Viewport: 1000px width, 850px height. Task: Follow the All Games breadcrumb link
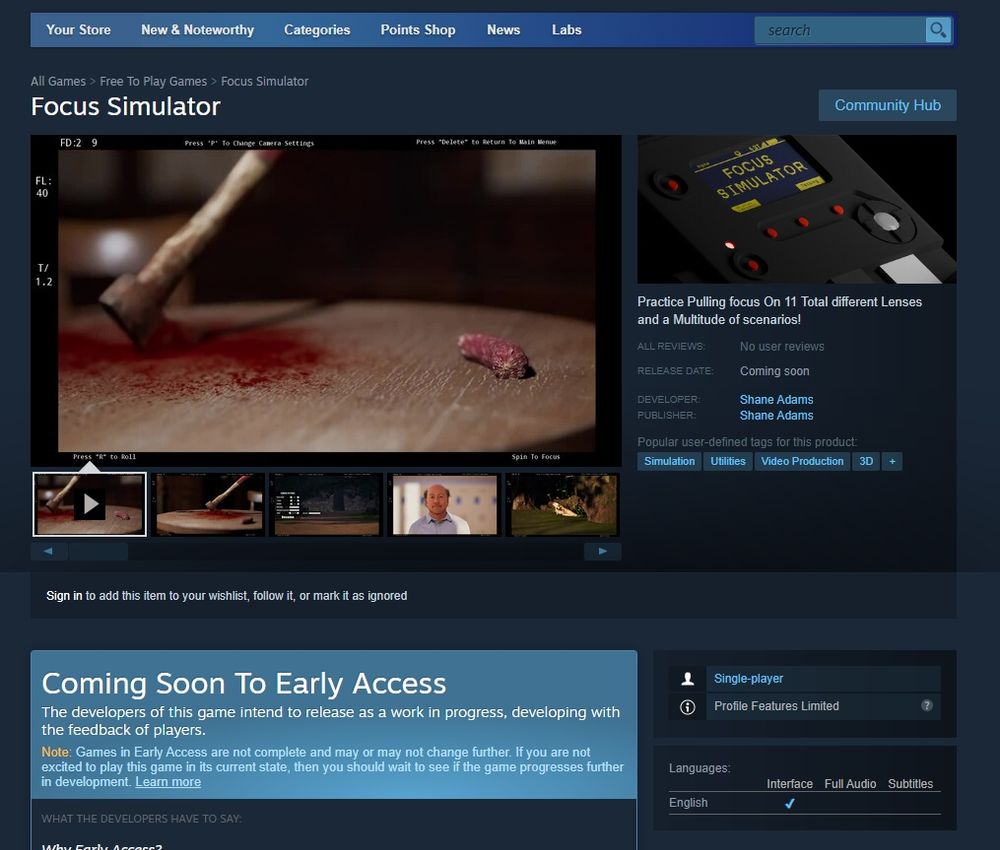point(58,81)
